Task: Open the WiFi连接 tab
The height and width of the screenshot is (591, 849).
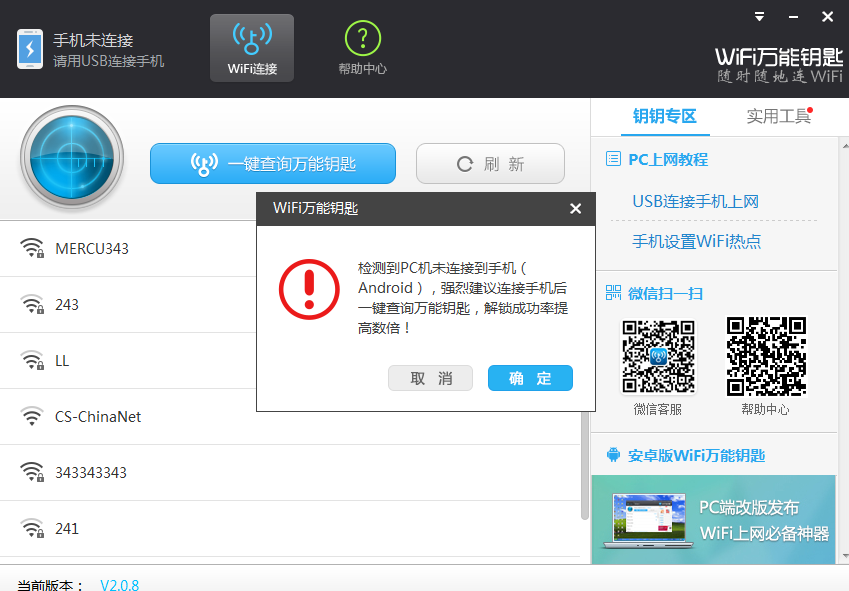Action: (252, 48)
